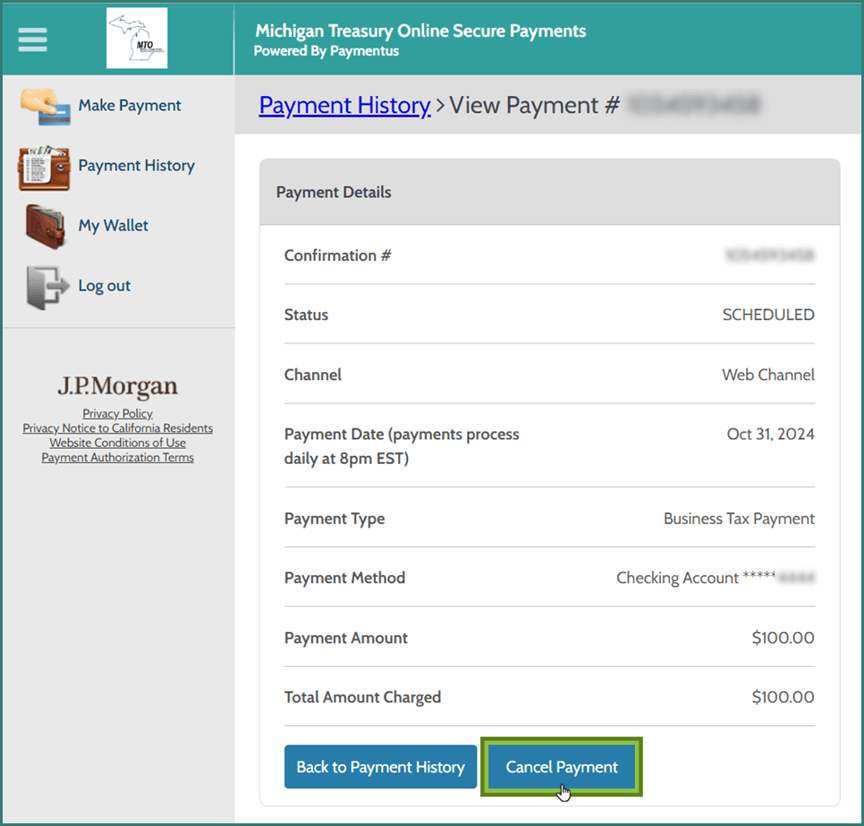The image size is (864, 826).
Task: Open the hamburger navigation menu
Action: point(32,40)
